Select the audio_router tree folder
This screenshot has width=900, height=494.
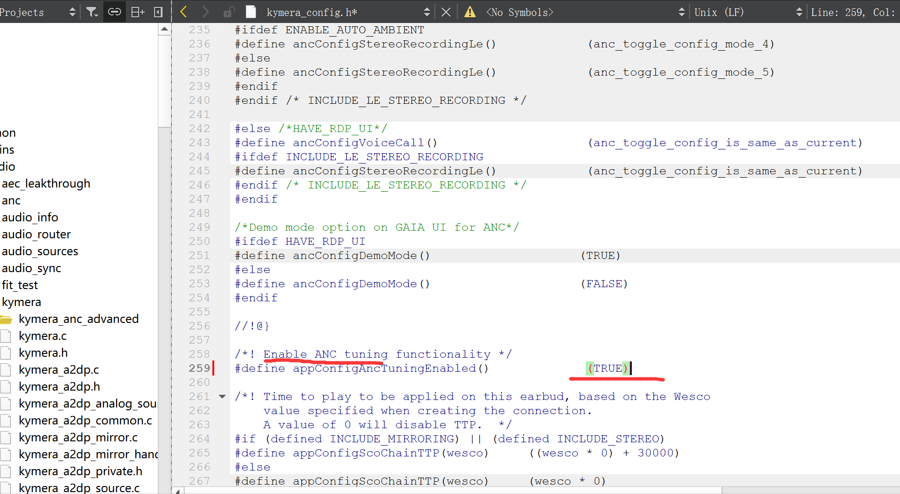pyautogui.click(x=36, y=234)
